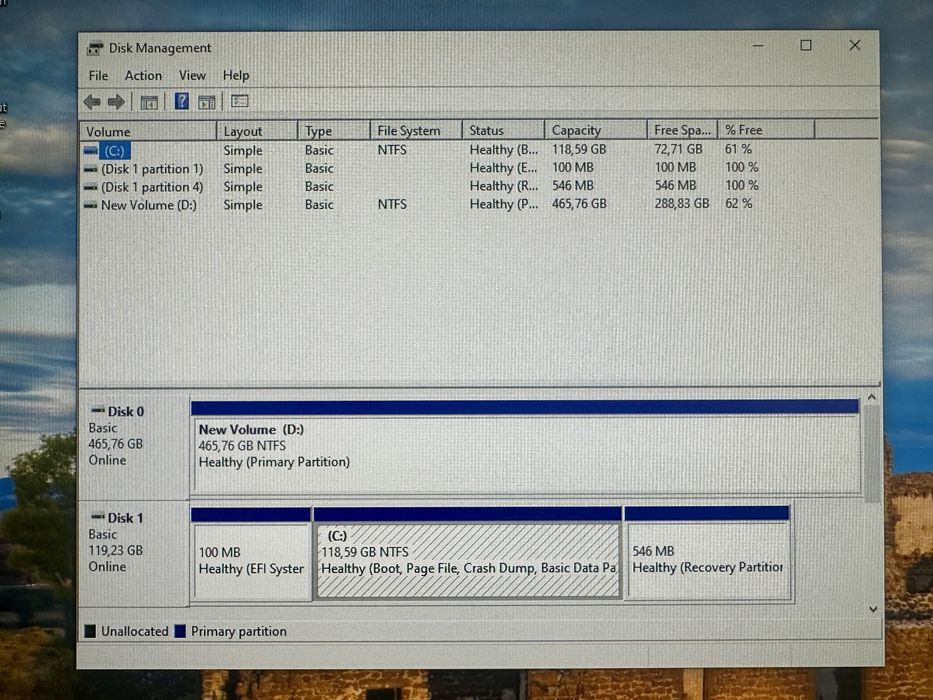Click the Disk 1 disk icon

click(98, 517)
